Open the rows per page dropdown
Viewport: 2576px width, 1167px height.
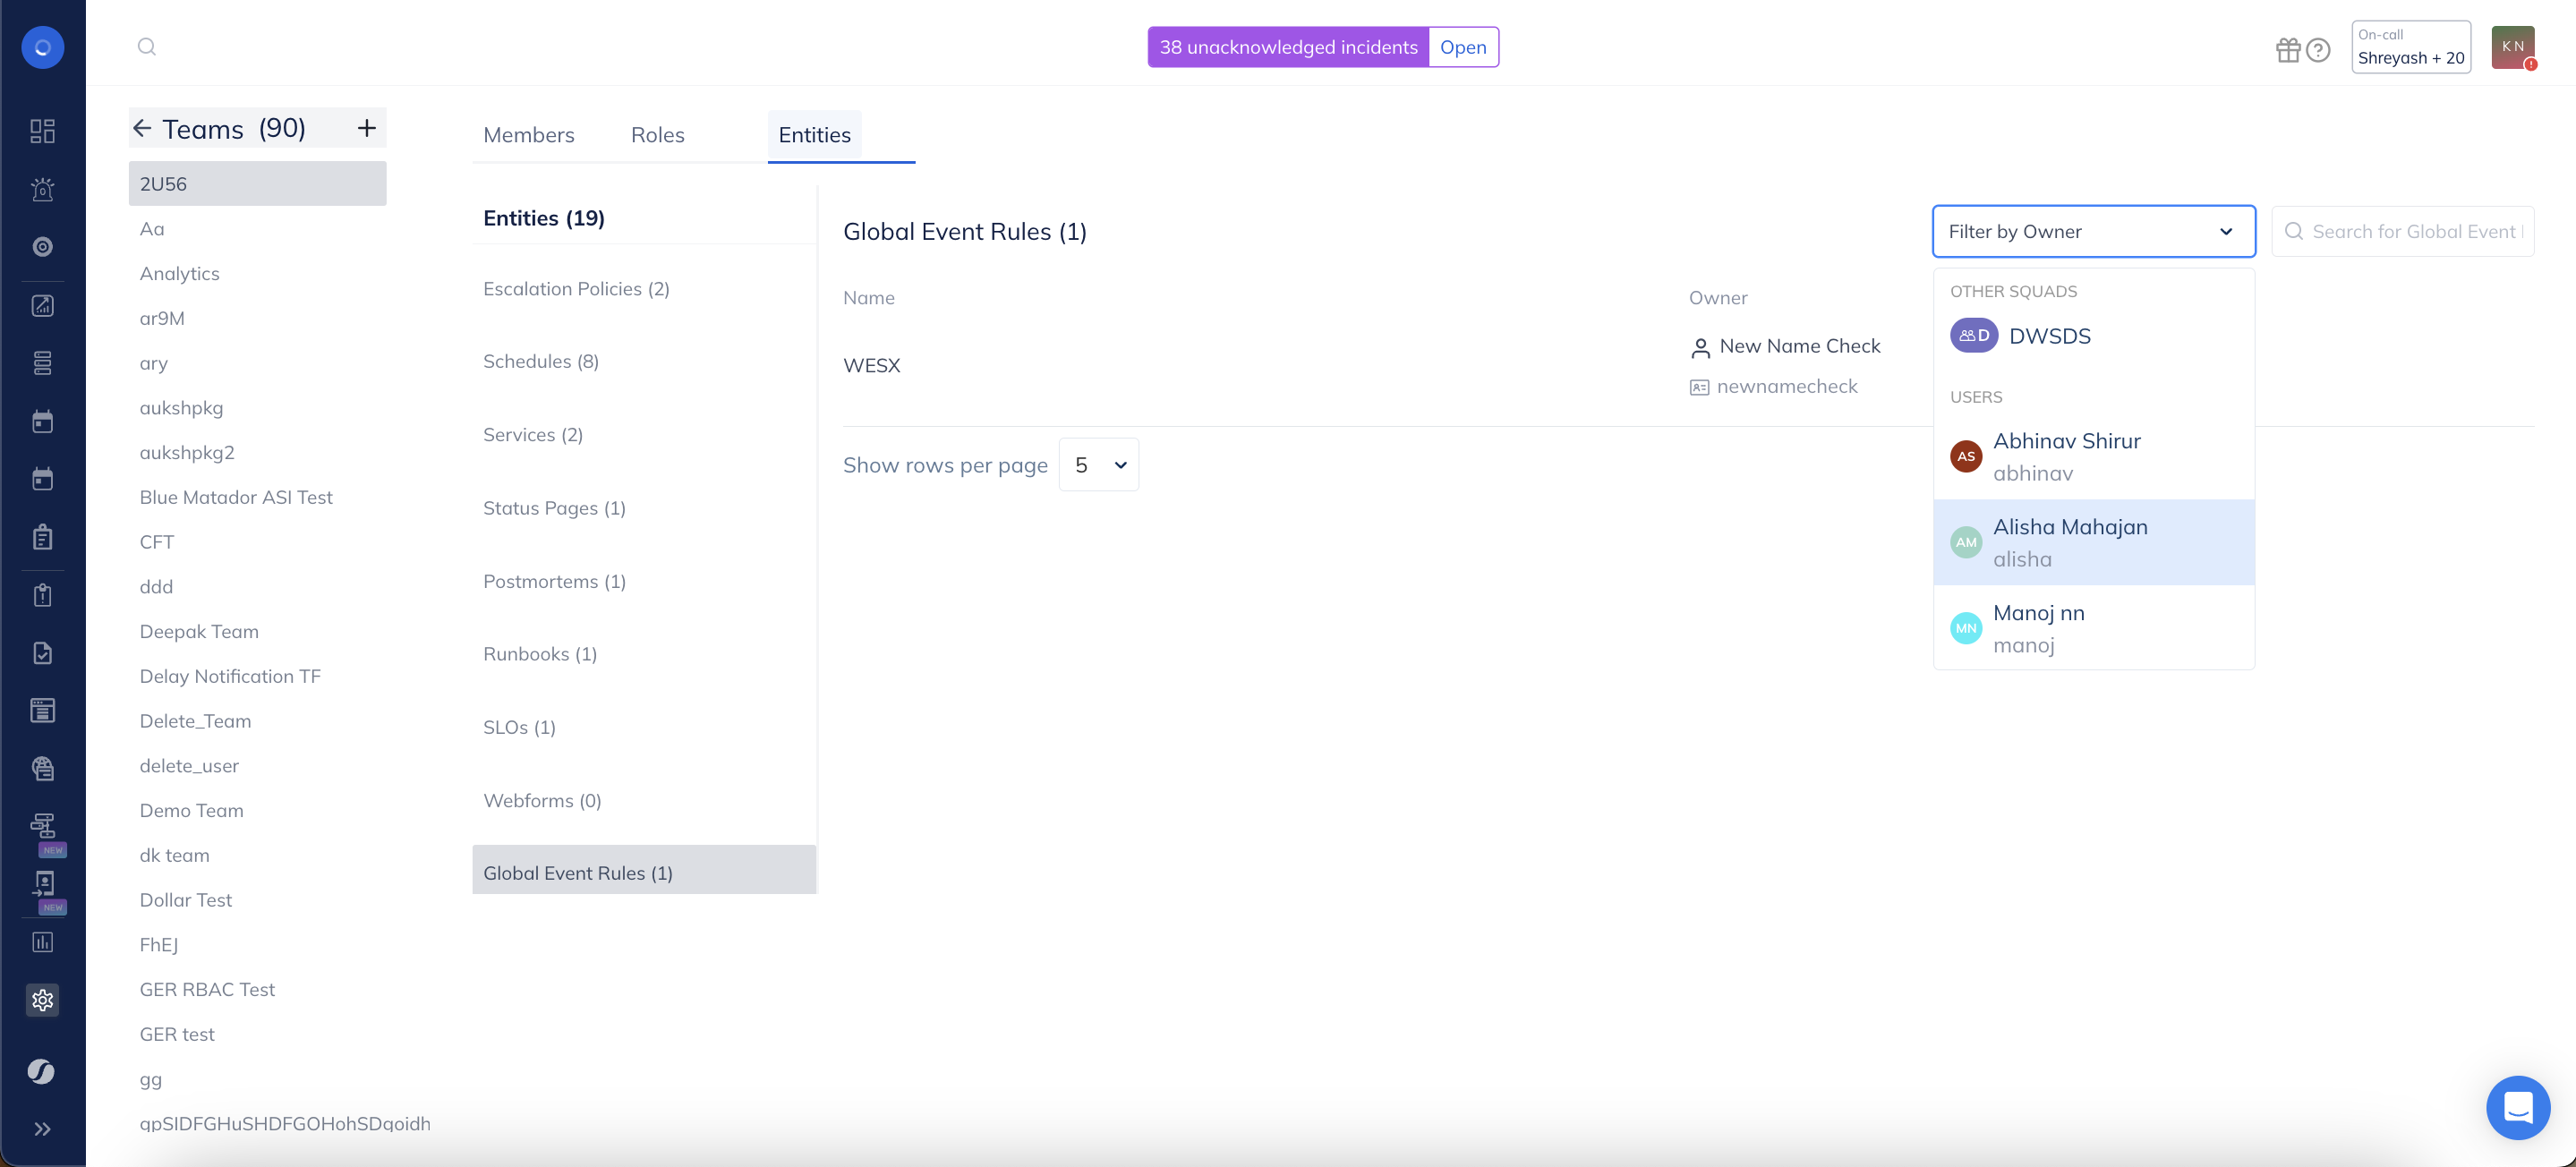click(x=1098, y=464)
